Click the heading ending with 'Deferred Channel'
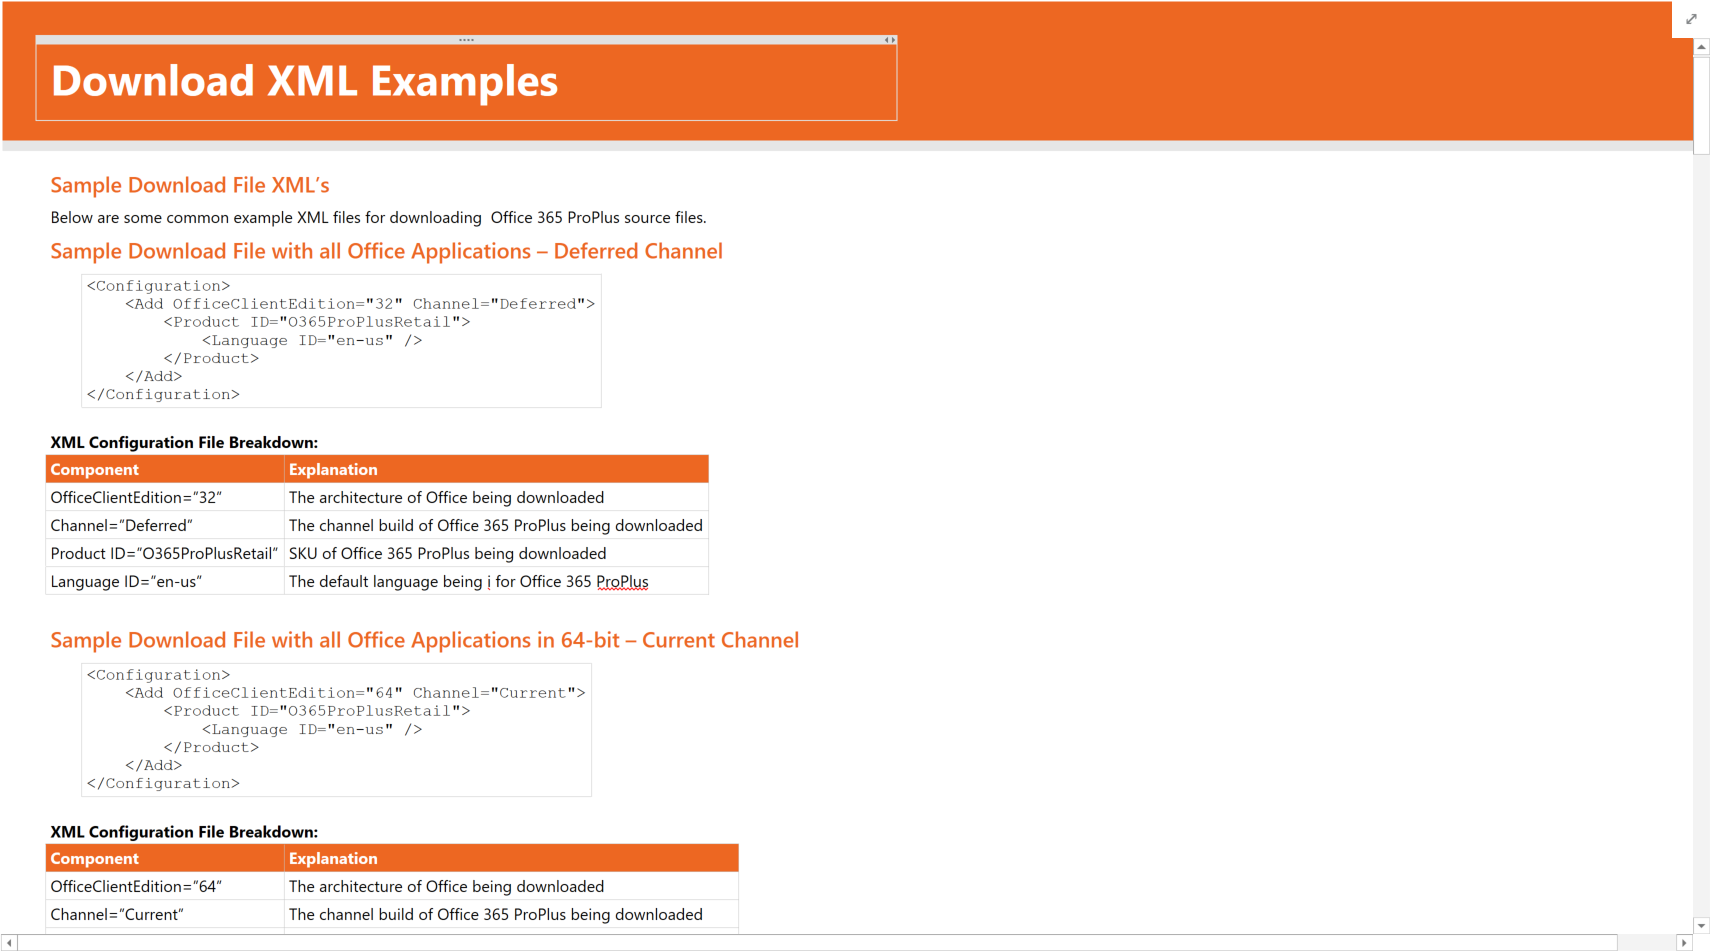Screen dimensions: 1710x951 [x=386, y=251]
